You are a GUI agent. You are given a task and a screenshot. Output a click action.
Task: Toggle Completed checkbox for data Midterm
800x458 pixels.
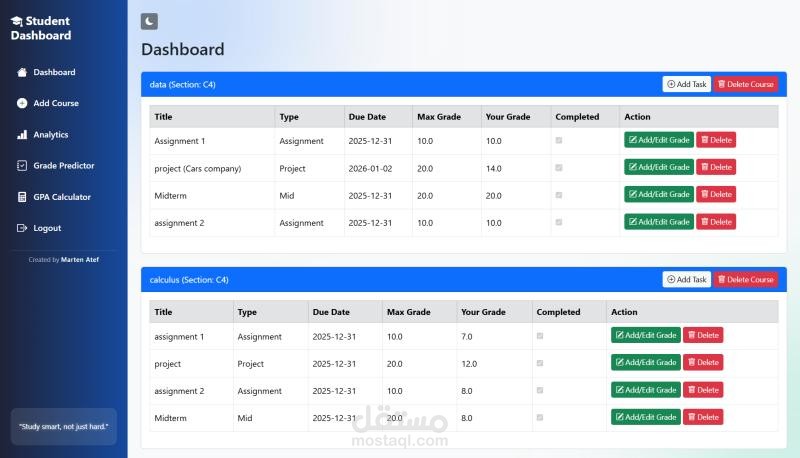click(x=559, y=195)
